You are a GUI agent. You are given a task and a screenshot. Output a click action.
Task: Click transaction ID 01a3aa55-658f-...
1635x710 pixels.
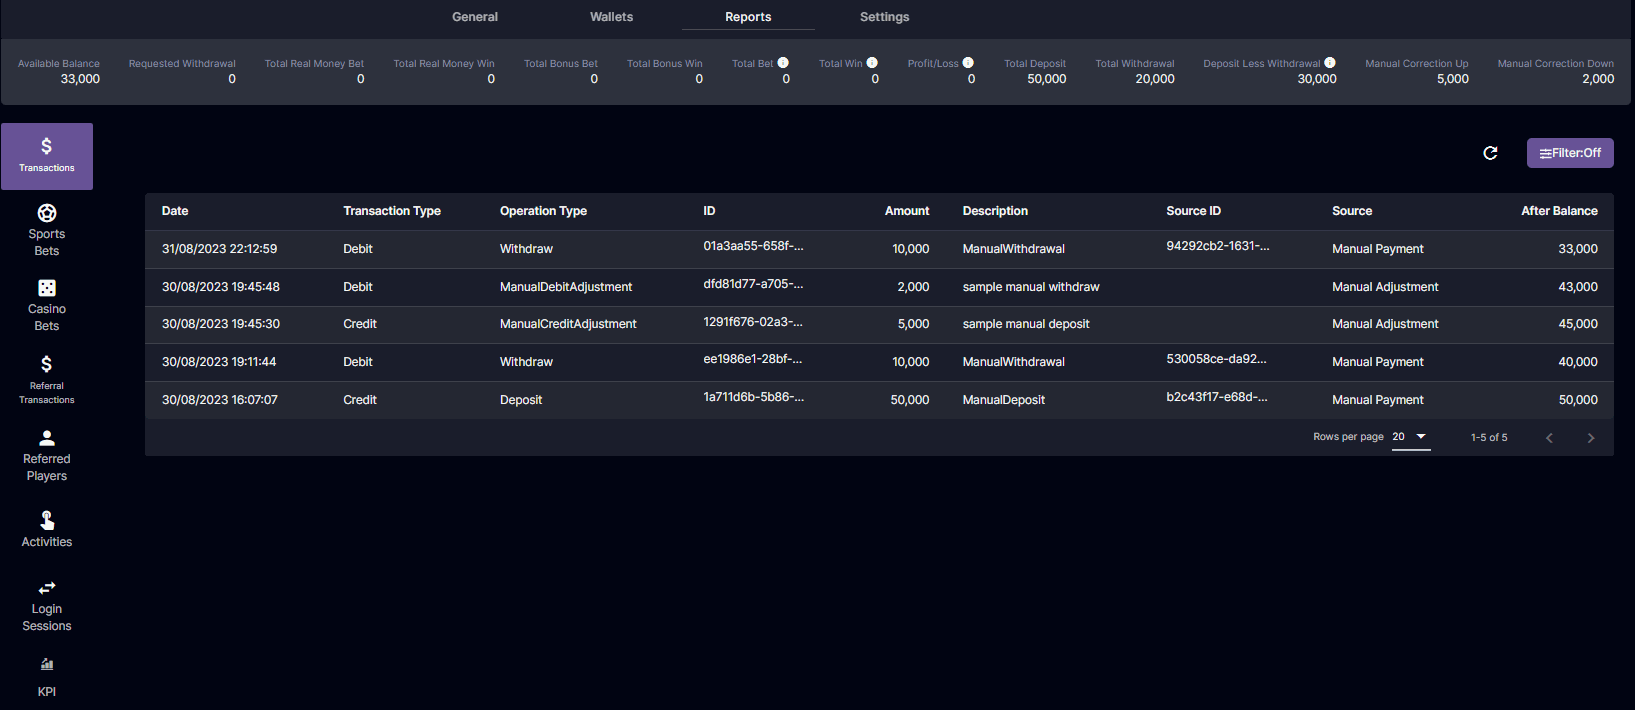pos(753,246)
